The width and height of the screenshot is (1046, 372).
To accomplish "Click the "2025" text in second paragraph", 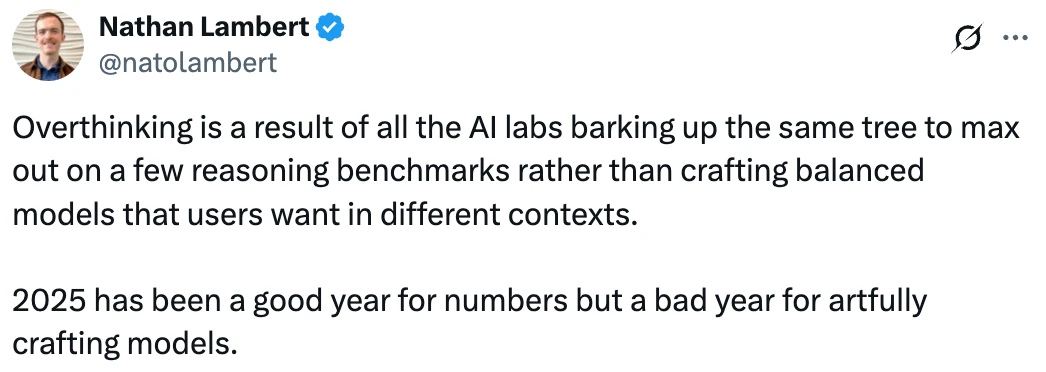I will [x=48, y=302].
